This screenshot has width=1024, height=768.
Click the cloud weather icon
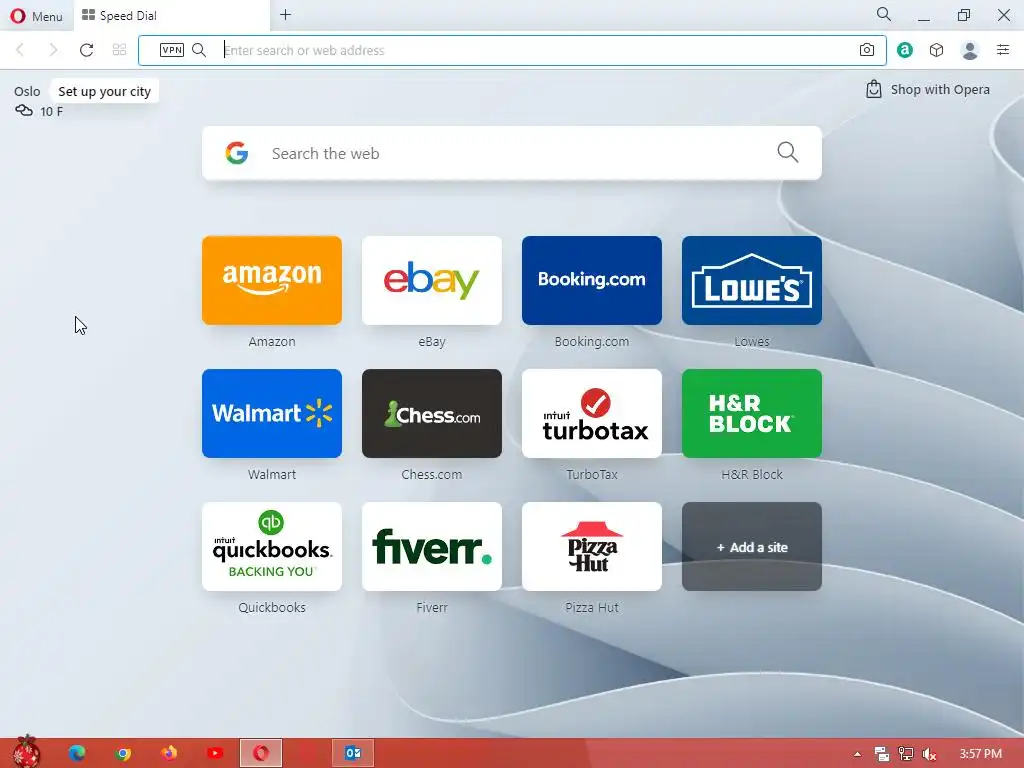pyautogui.click(x=24, y=110)
